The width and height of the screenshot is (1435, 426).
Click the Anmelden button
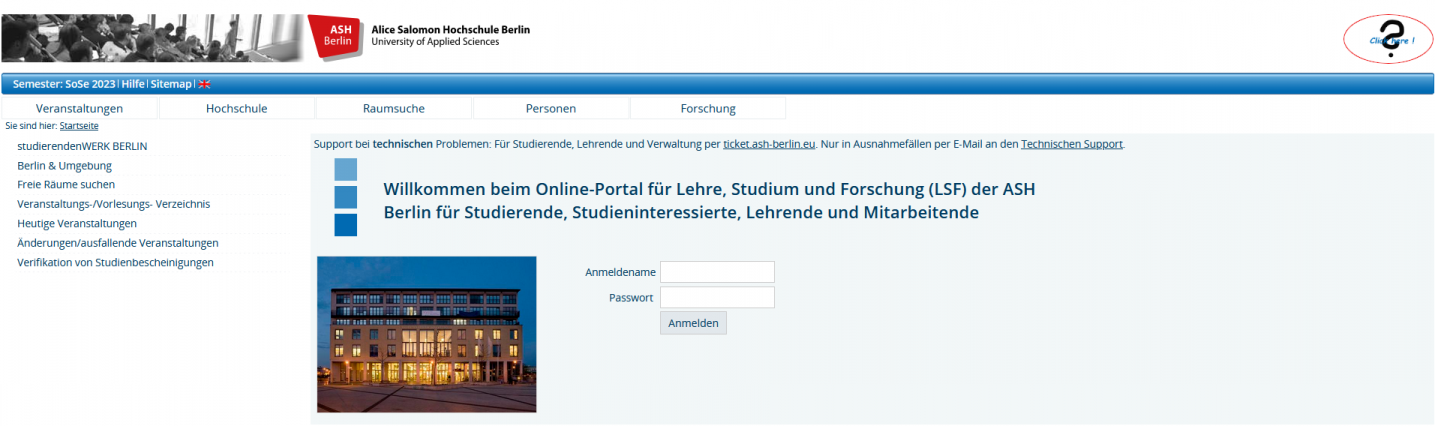693,323
